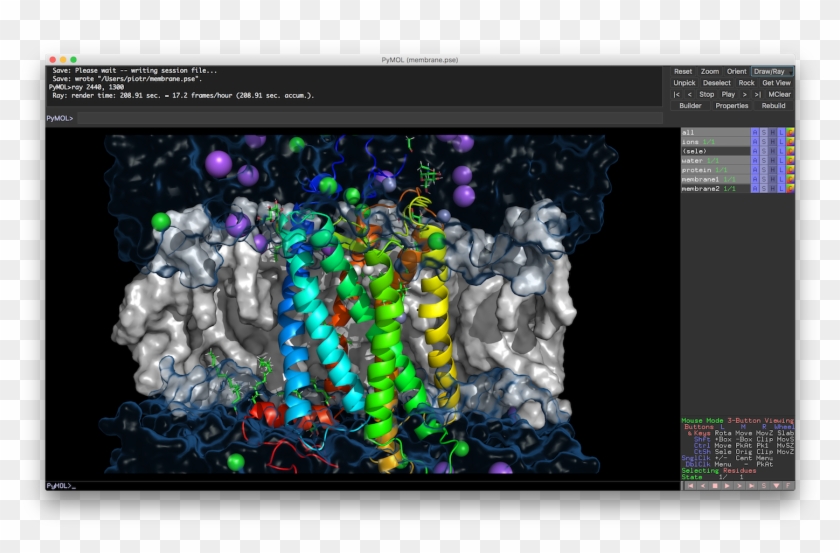Cycle the Mouse Mode 3-Button Viewing label
The image size is (840, 553).
[x=738, y=421]
